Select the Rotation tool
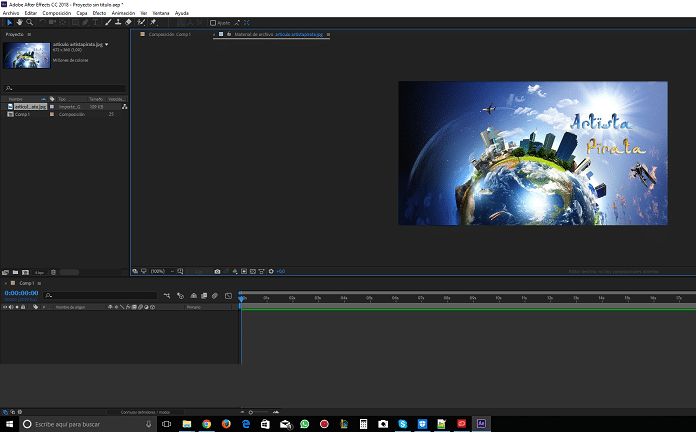This screenshot has width=696, height=432. [43, 22]
